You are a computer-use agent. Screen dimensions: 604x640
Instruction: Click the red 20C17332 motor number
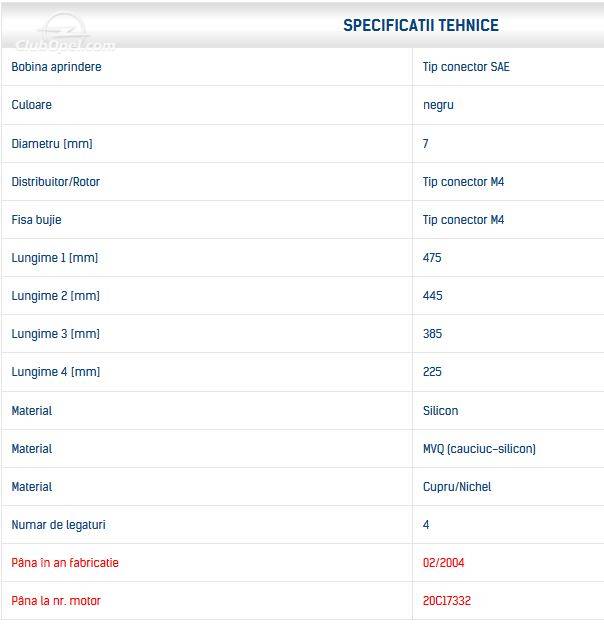point(447,601)
